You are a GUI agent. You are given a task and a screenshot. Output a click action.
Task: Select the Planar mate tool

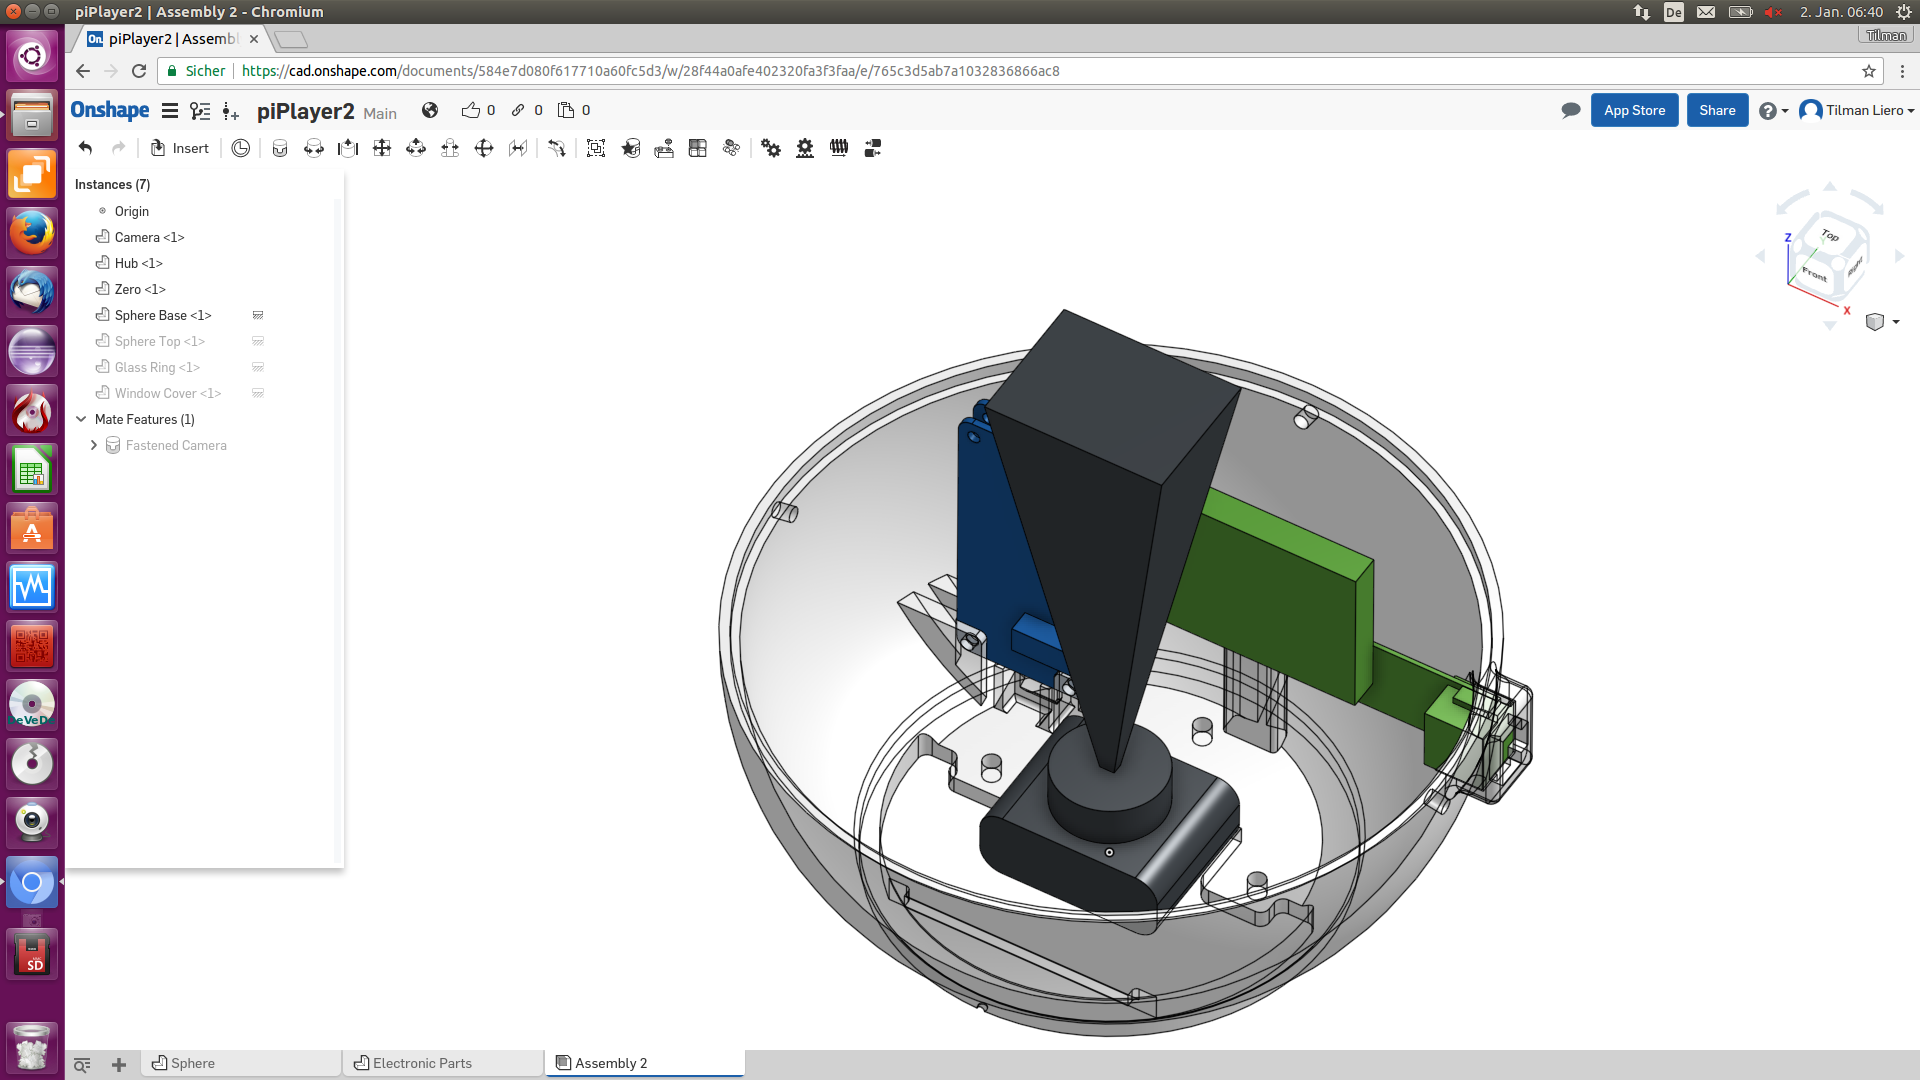point(382,148)
